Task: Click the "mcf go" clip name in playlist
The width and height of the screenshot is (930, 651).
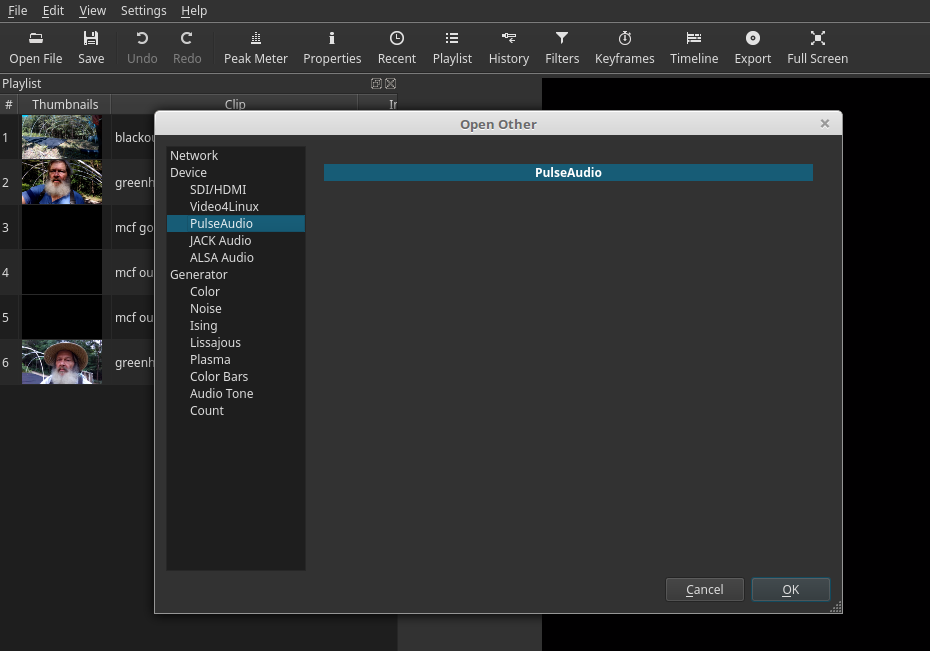Action: pyautogui.click(x=134, y=228)
